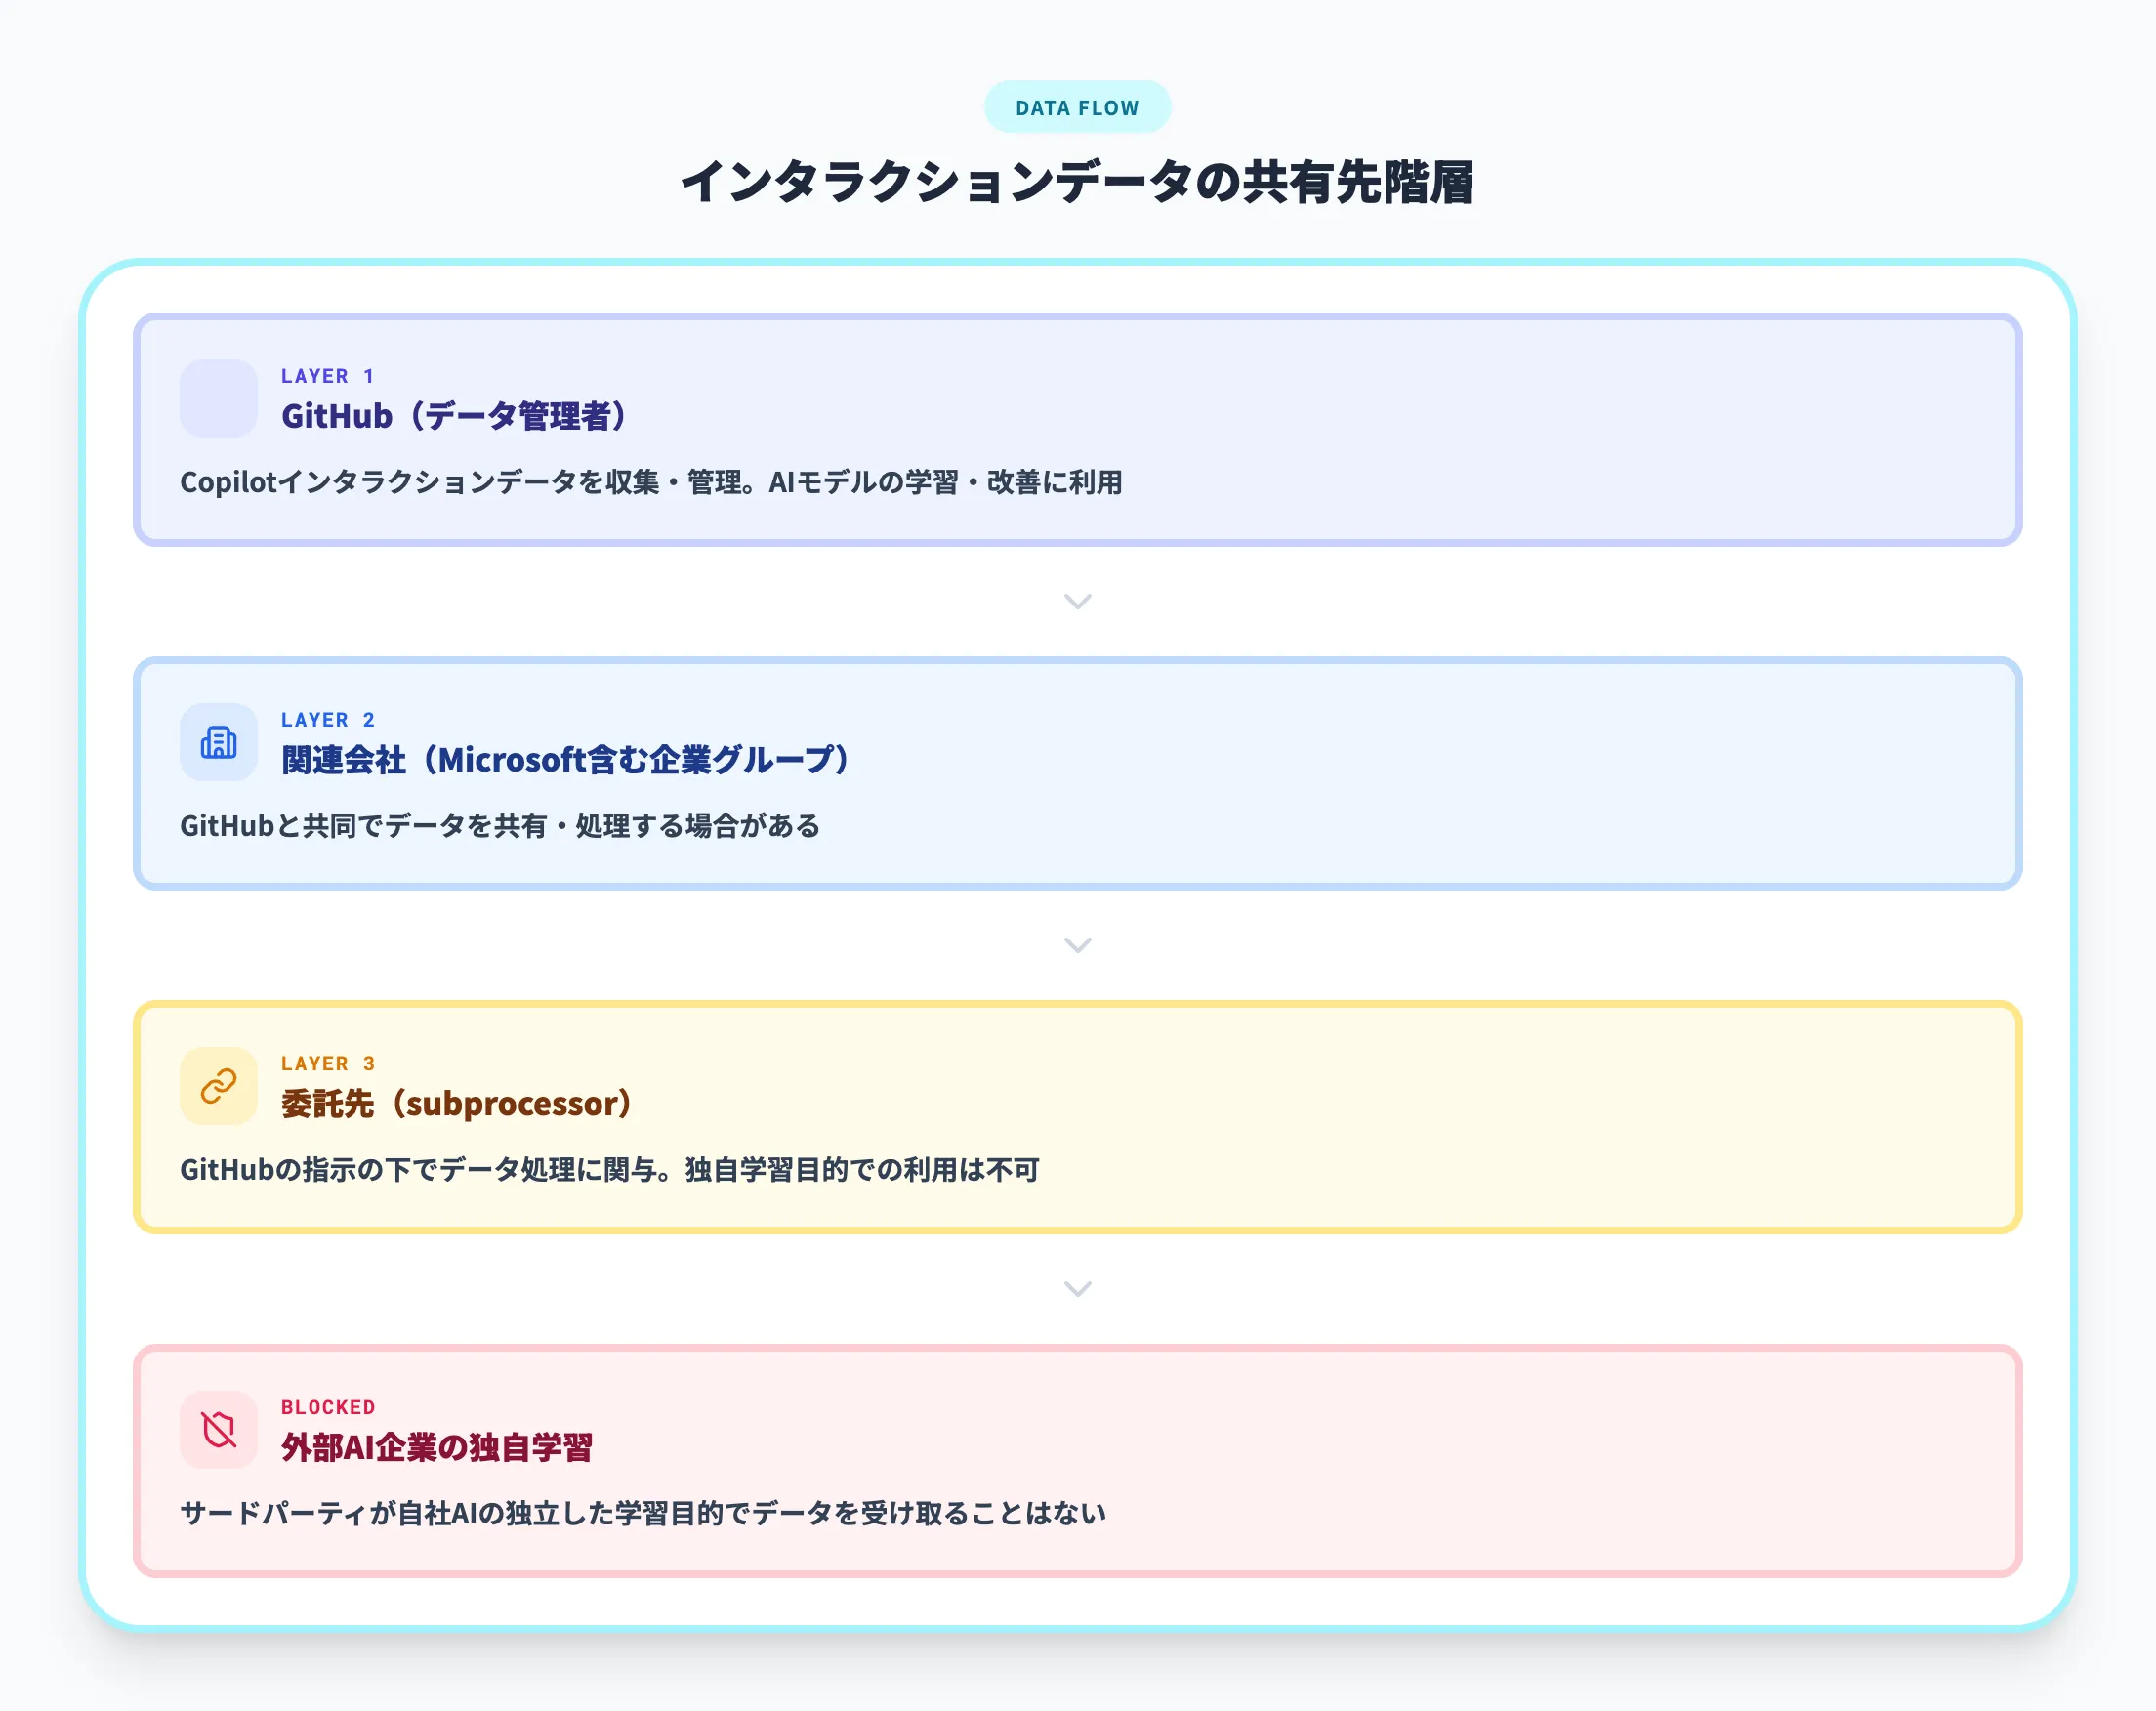2156x1711 pixels.
Task: Expand the chevron below the GitHub layer
Action: 1077,602
